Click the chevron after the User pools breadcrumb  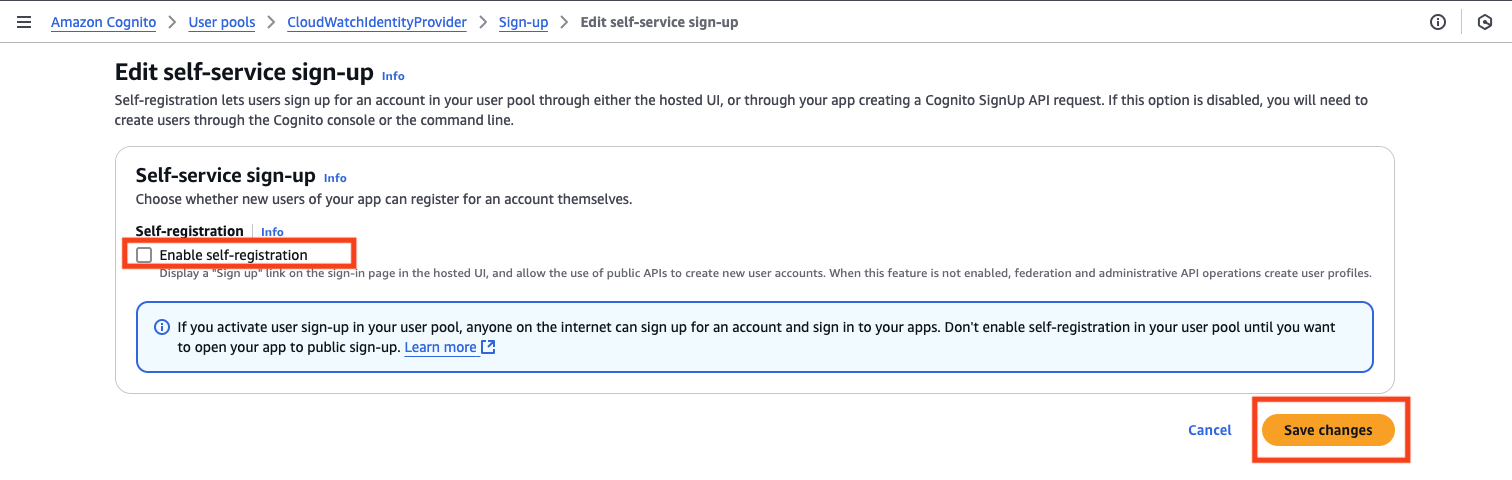coord(271,22)
